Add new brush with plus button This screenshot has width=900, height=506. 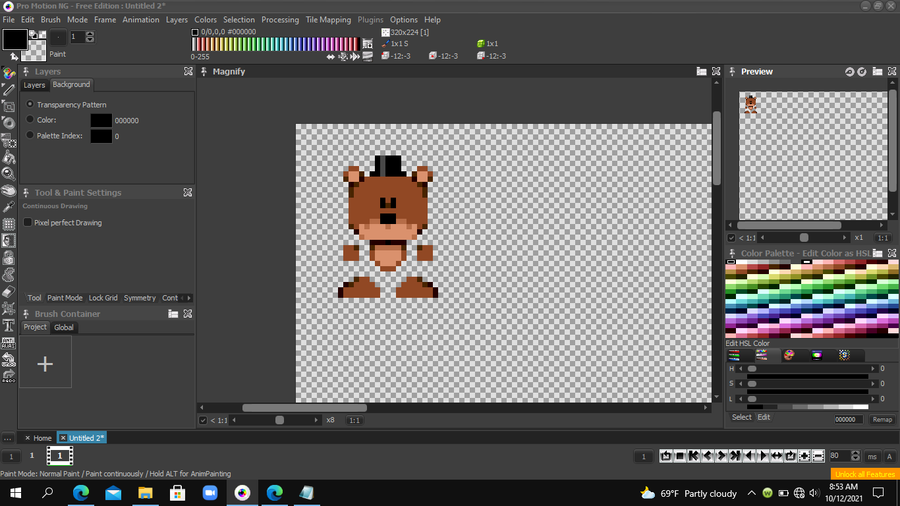tap(45, 363)
